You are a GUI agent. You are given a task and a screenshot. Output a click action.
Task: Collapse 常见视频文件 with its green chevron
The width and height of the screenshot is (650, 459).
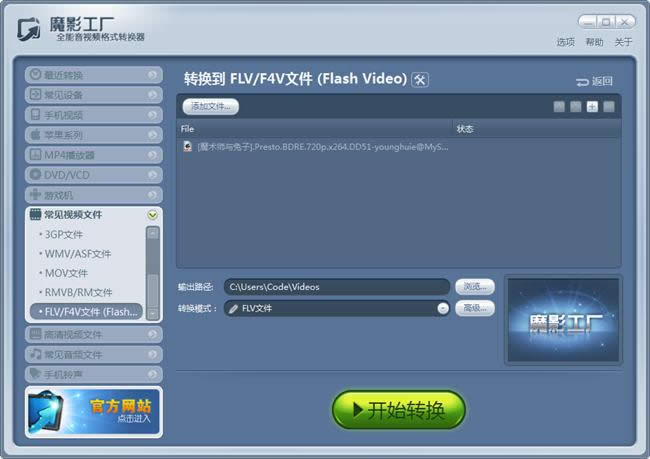click(x=152, y=215)
